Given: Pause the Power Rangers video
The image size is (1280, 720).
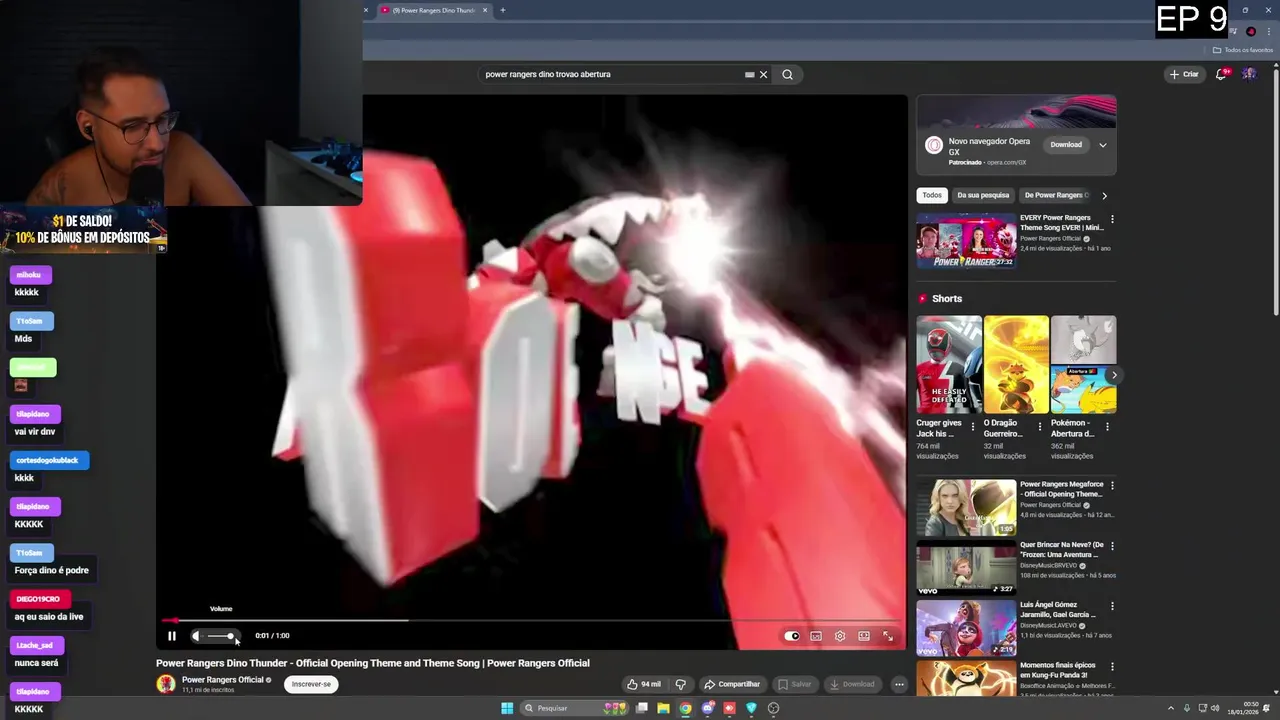Looking at the screenshot, I should (171, 636).
